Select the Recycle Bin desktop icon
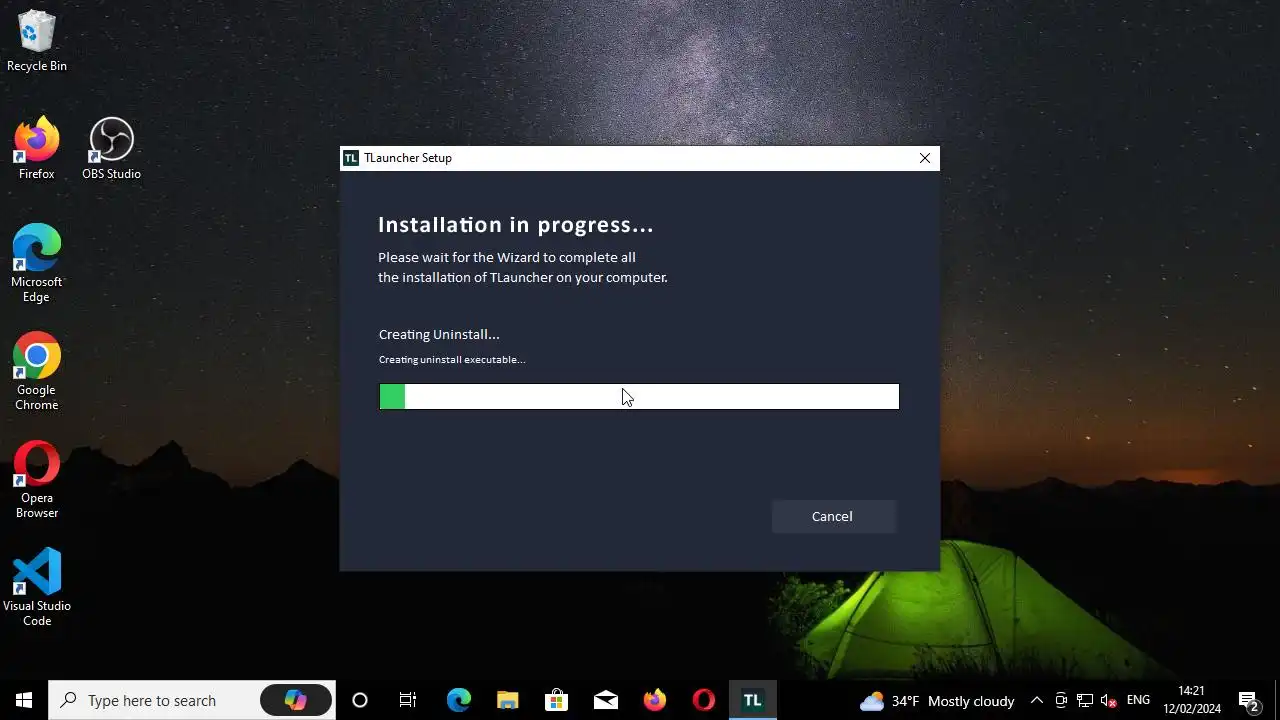The image size is (1280, 720). 37,41
